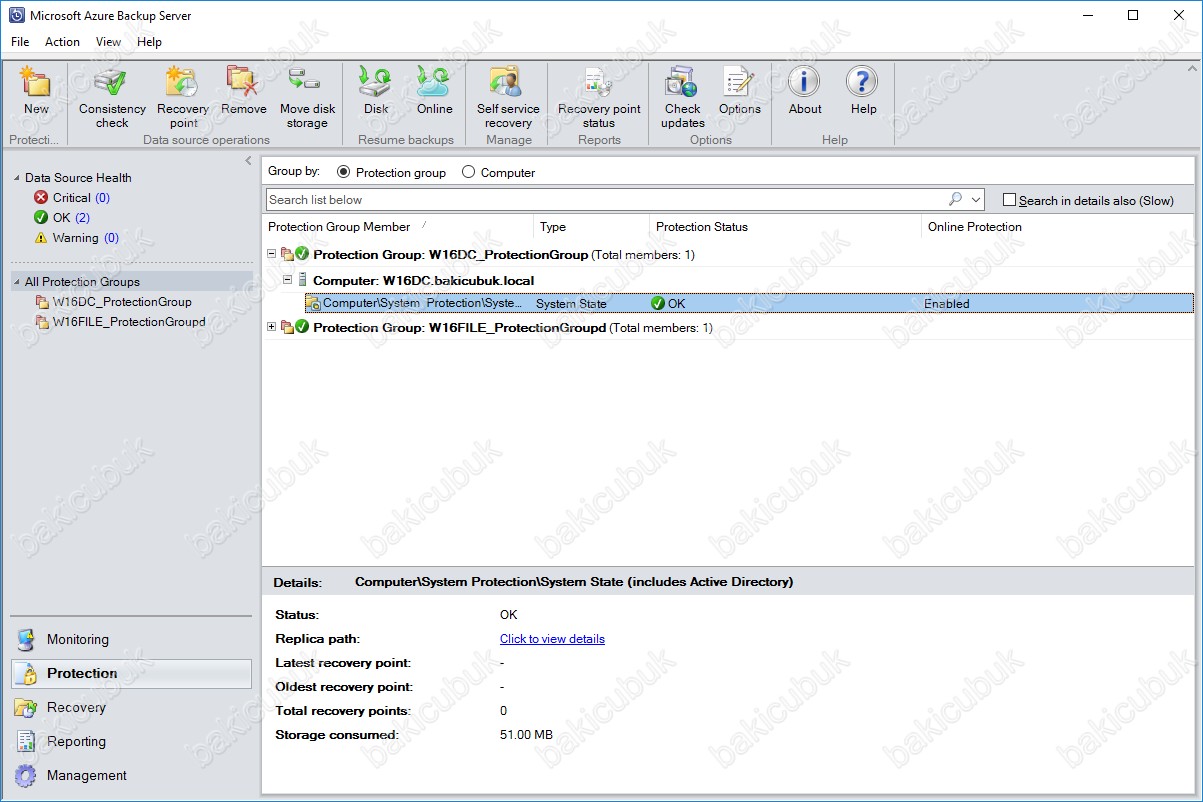Select W16DC_ProtectionGroup in tree
This screenshot has height=802, width=1203.
(x=122, y=302)
